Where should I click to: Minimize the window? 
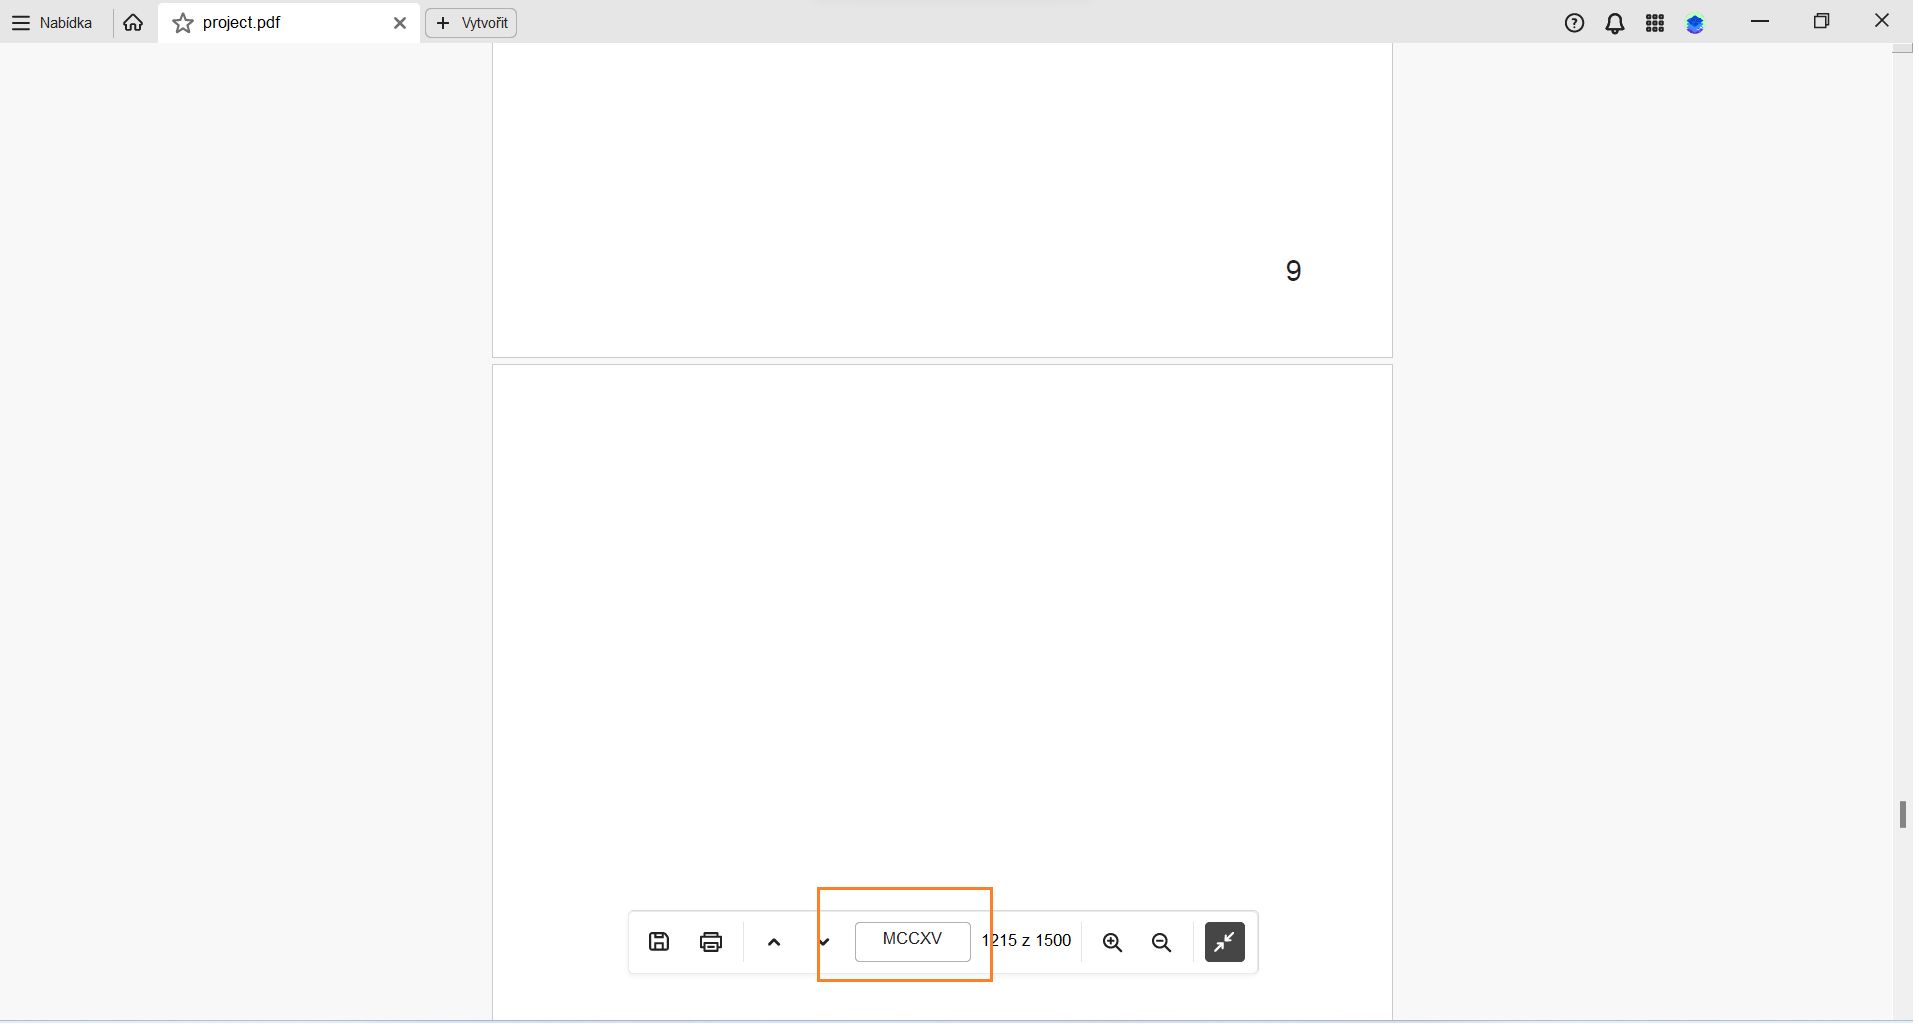tap(1761, 21)
